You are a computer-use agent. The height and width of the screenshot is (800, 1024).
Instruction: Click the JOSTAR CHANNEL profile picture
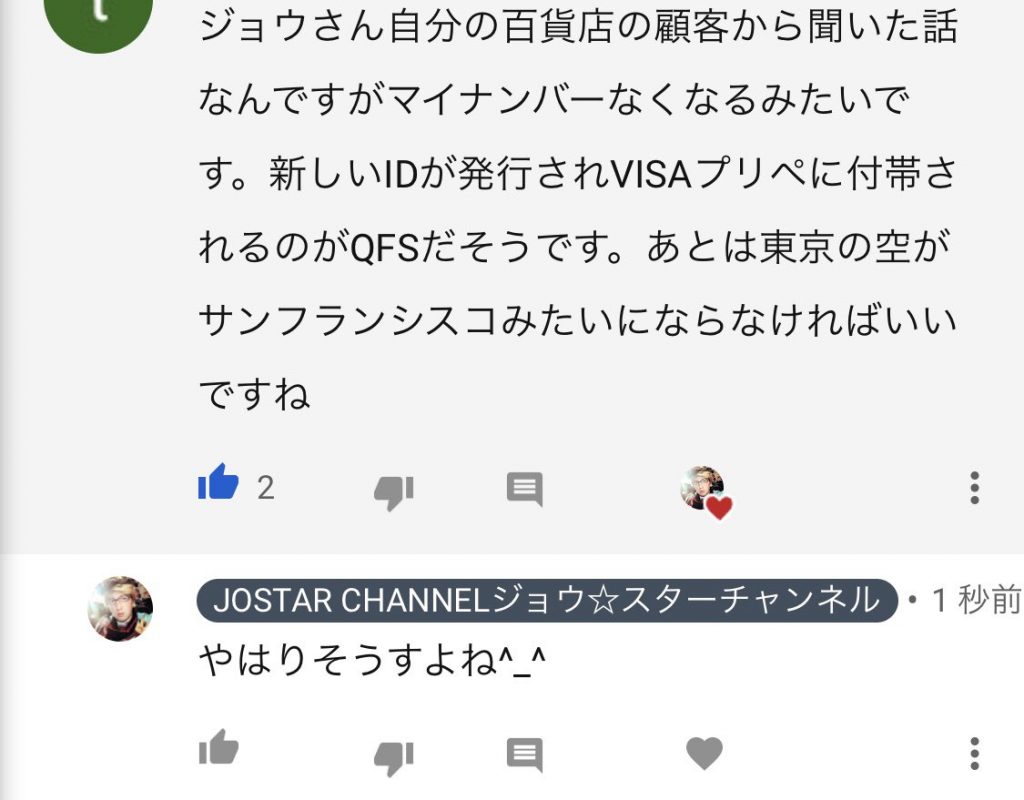[120, 609]
